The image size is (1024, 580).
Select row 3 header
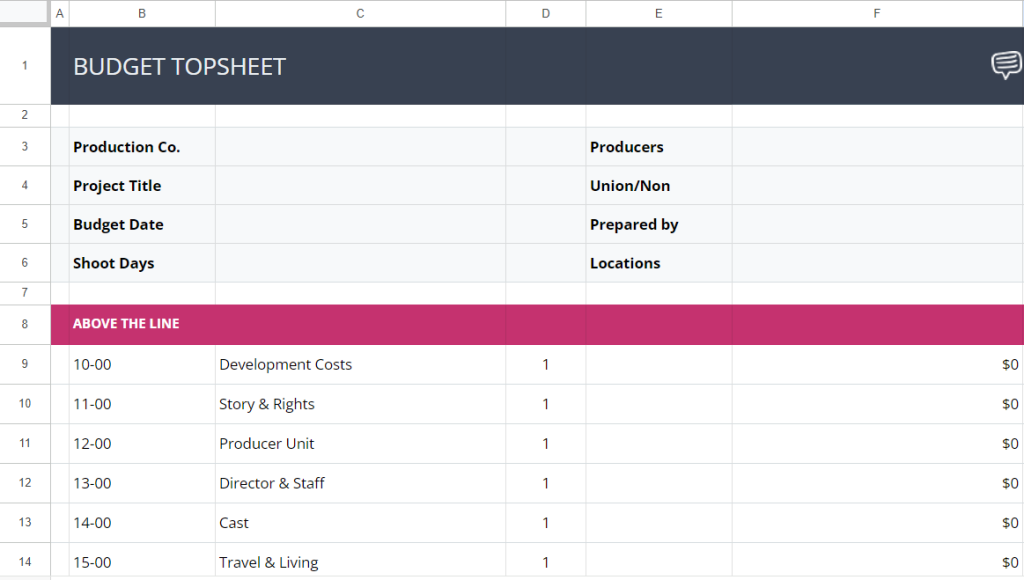25,146
